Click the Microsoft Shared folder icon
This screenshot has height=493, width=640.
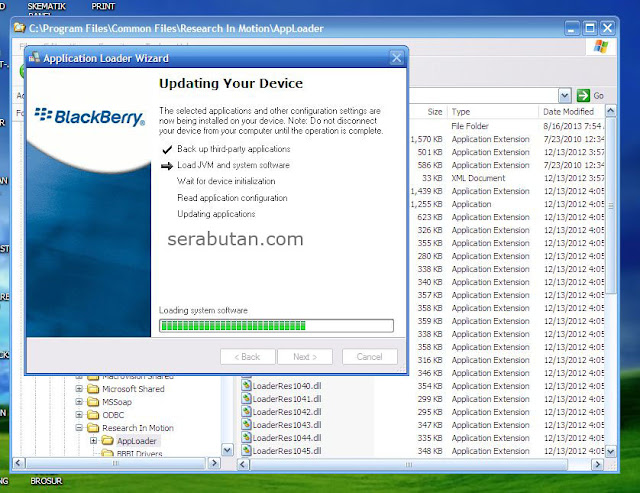tap(93, 389)
